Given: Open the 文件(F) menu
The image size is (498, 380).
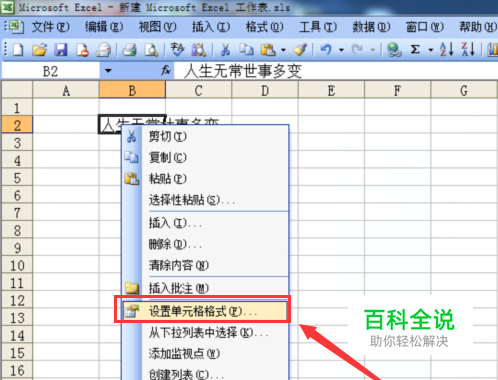Looking at the screenshot, I should (x=50, y=27).
